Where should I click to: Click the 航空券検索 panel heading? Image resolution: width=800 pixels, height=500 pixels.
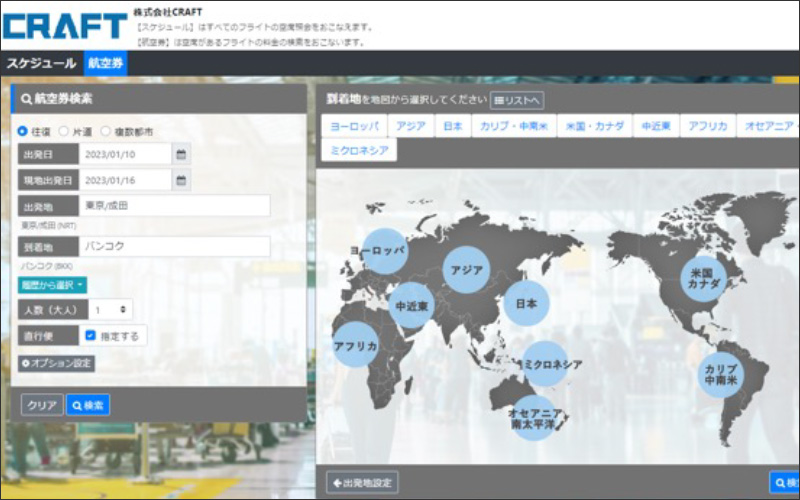57,98
